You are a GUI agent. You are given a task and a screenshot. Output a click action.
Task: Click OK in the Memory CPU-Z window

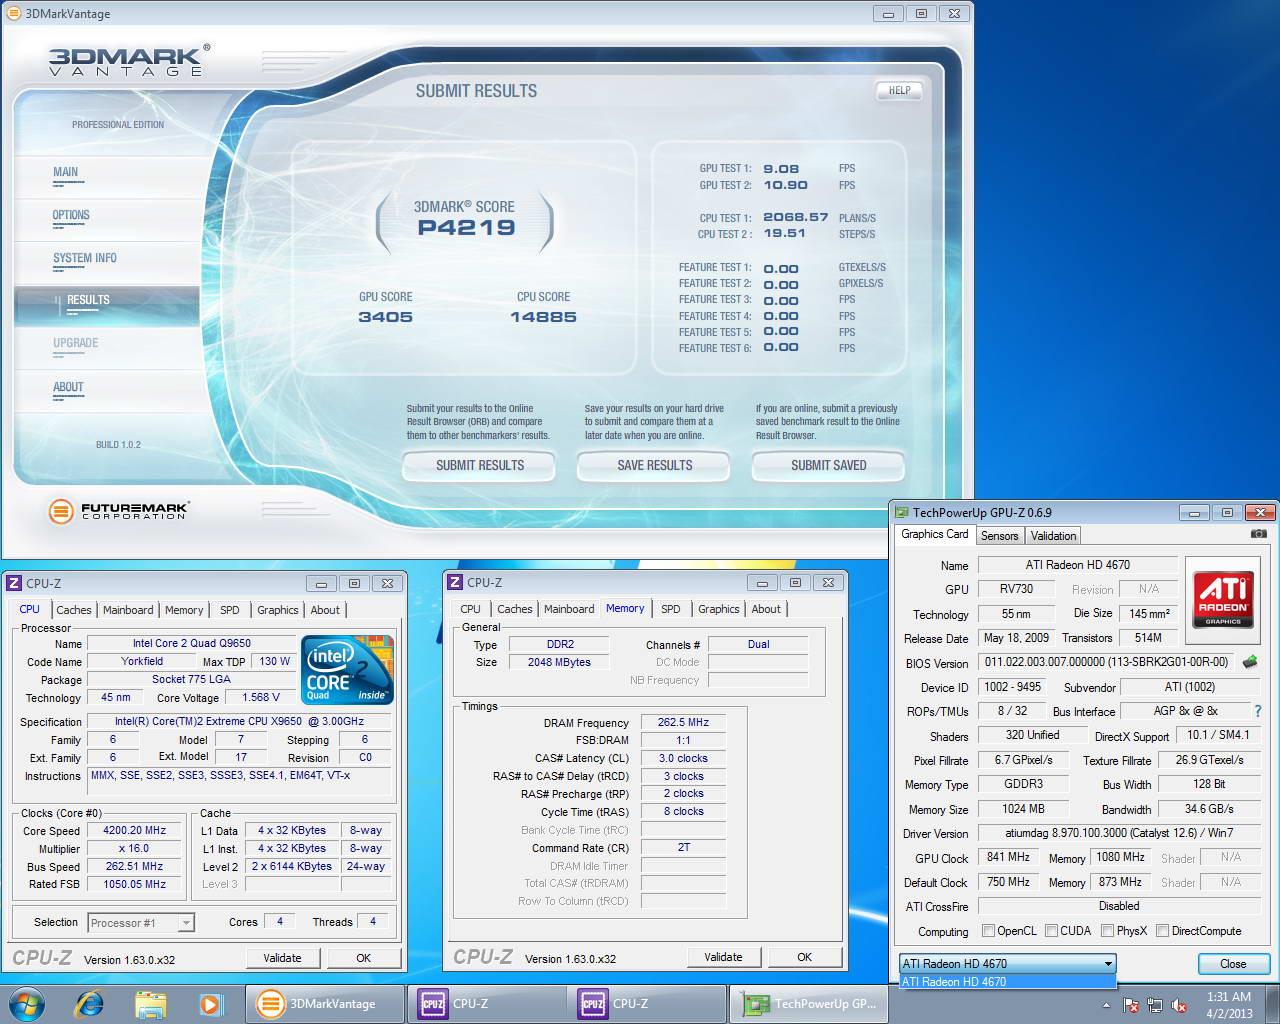point(804,957)
